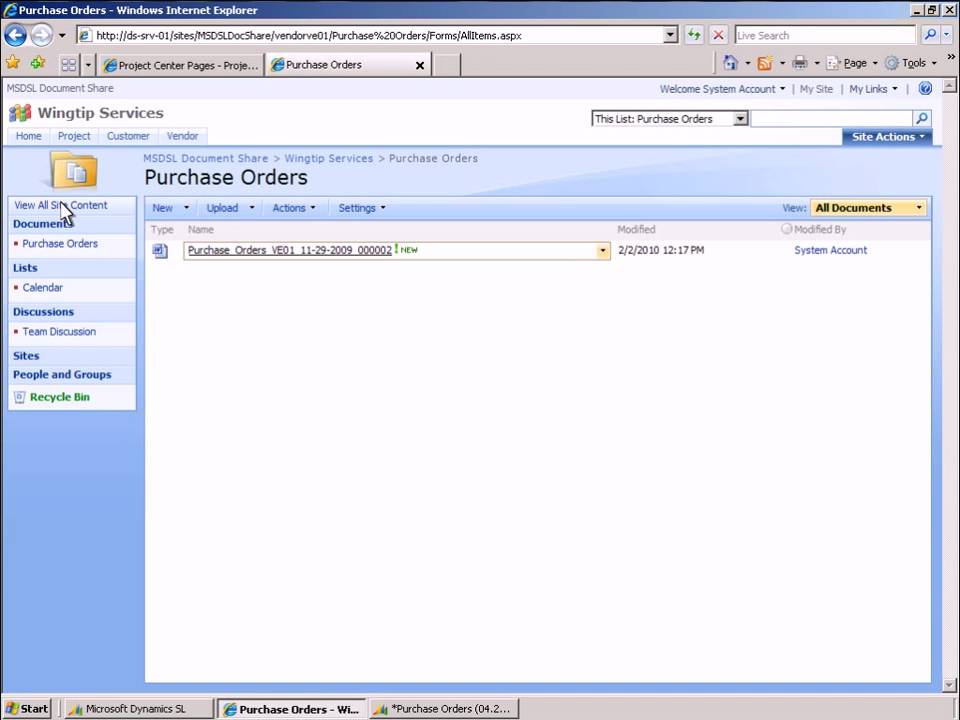Open People and Groups link
Image resolution: width=960 pixels, height=720 pixels.
click(62, 375)
